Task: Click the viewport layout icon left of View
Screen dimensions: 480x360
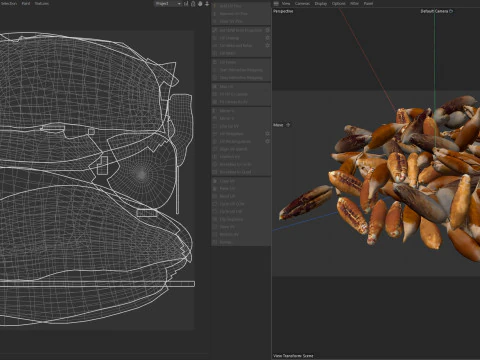Action: pyautogui.click(x=276, y=3)
